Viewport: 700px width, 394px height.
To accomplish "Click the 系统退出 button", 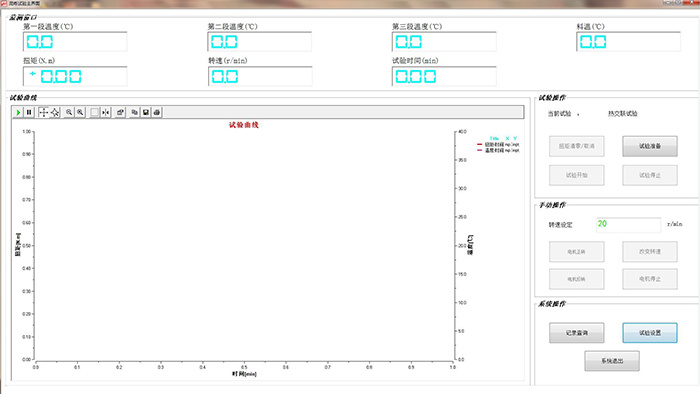I will coord(612,361).
